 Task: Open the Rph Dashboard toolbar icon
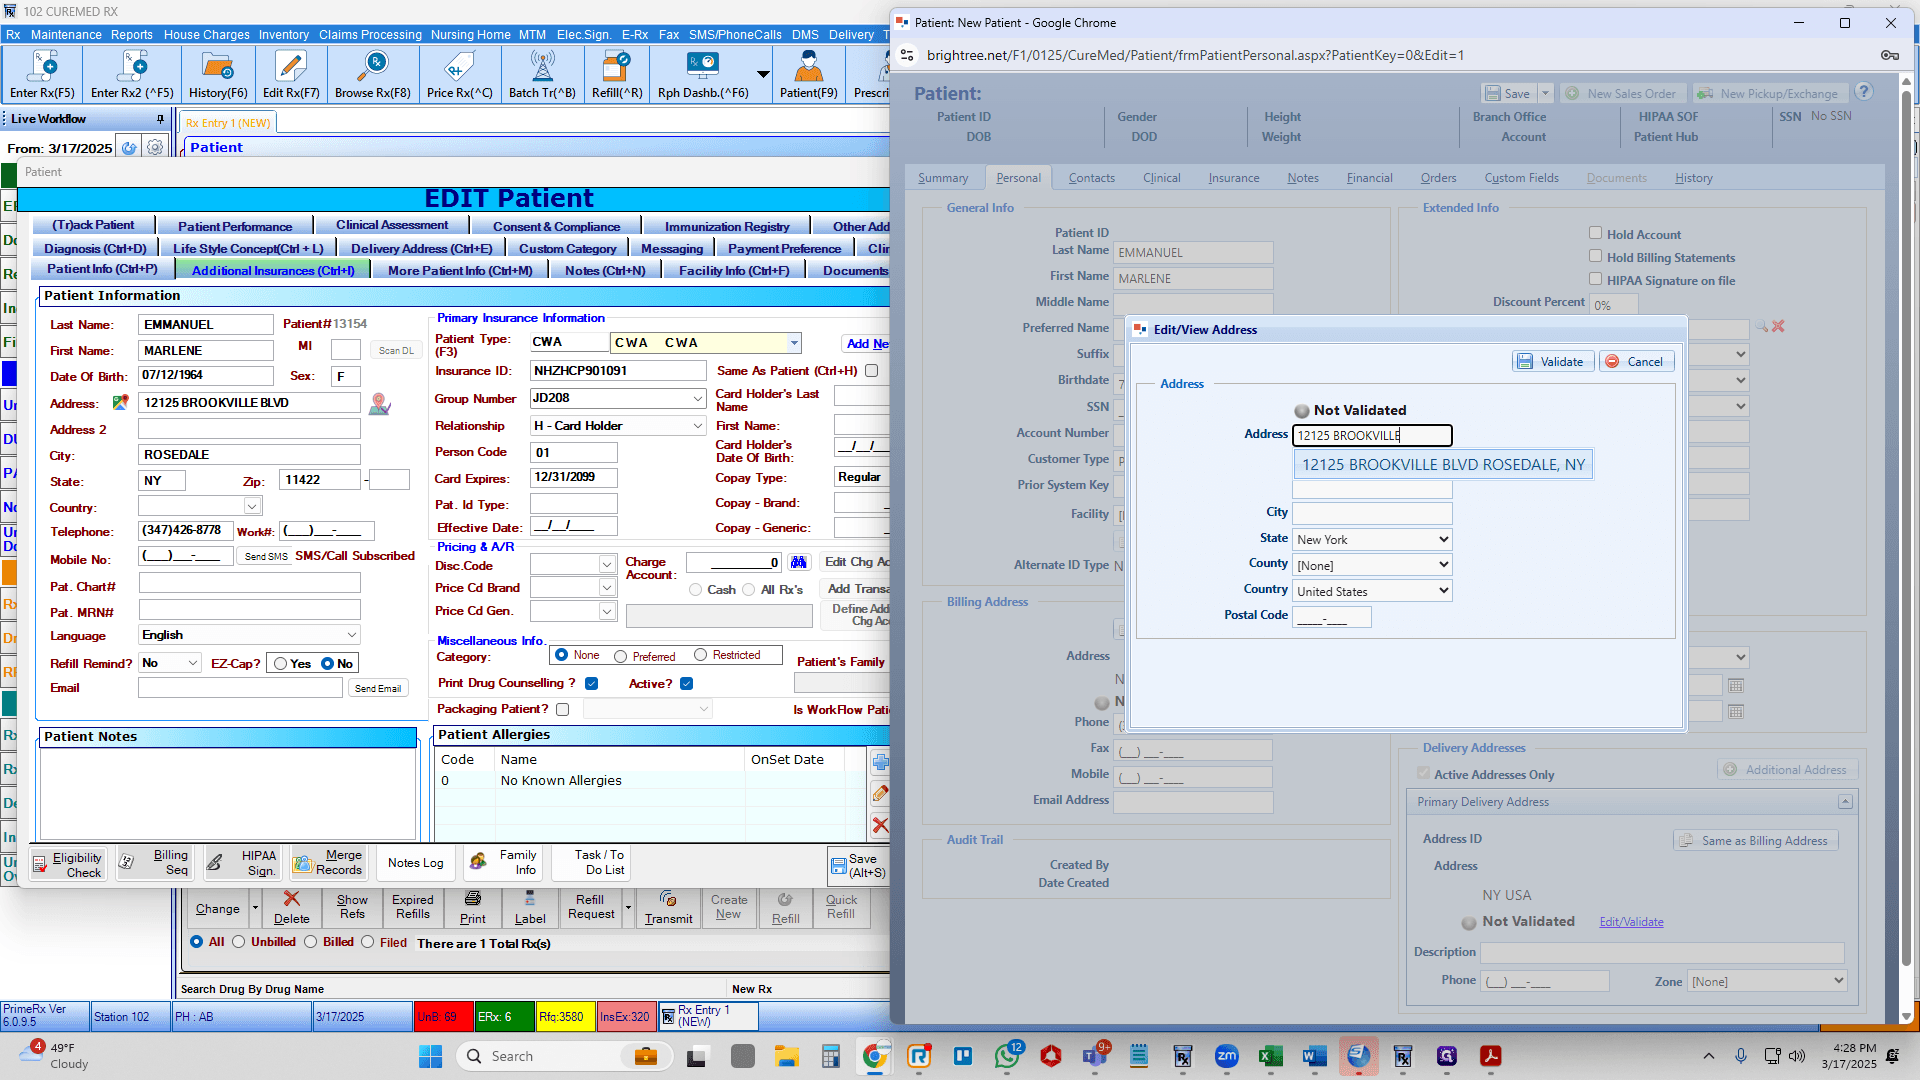tap(703, 75)
